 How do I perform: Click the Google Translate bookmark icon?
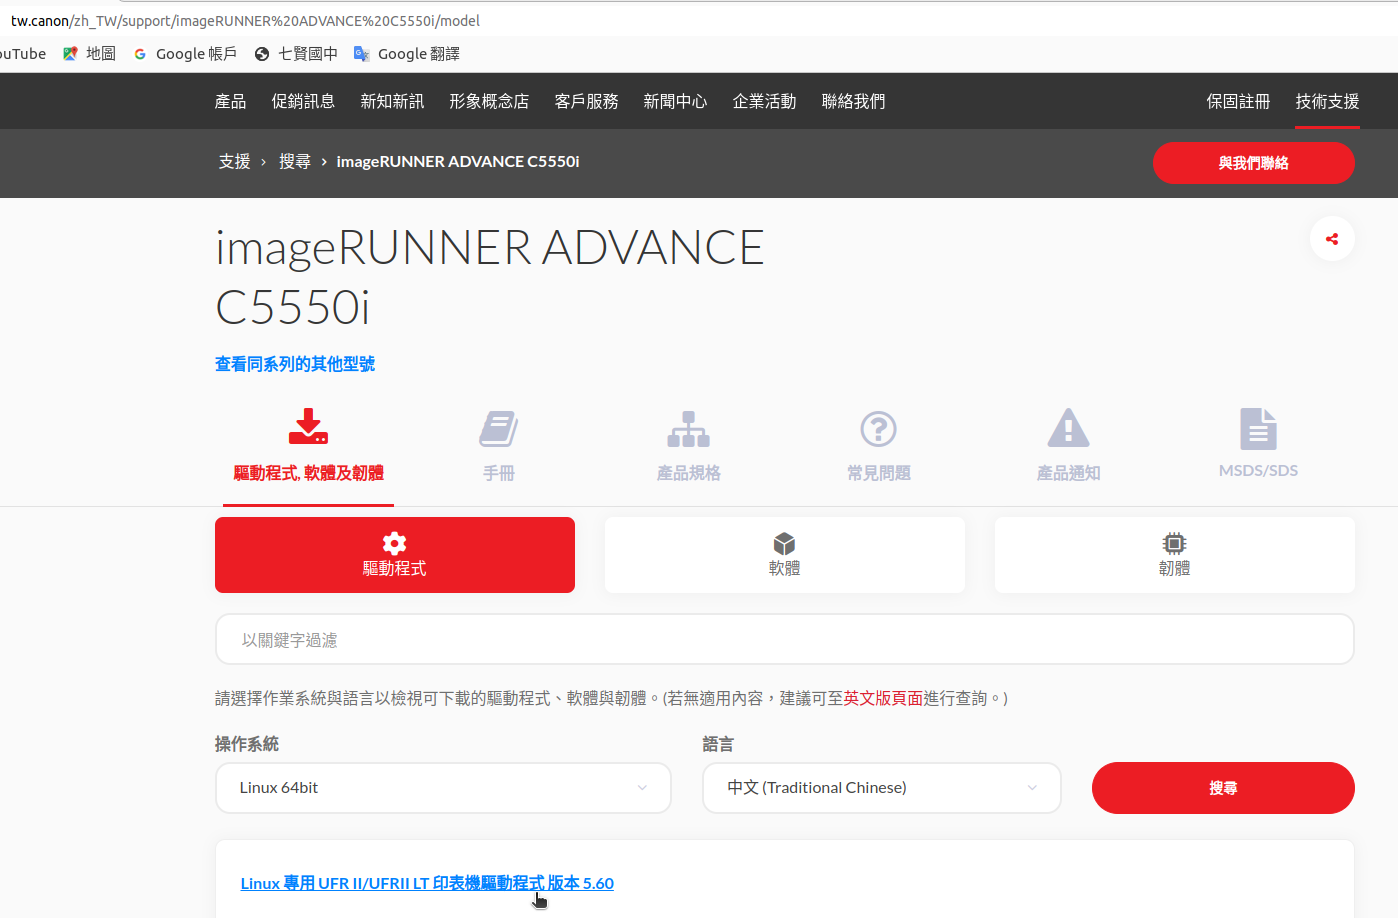(x=362, y=54)
